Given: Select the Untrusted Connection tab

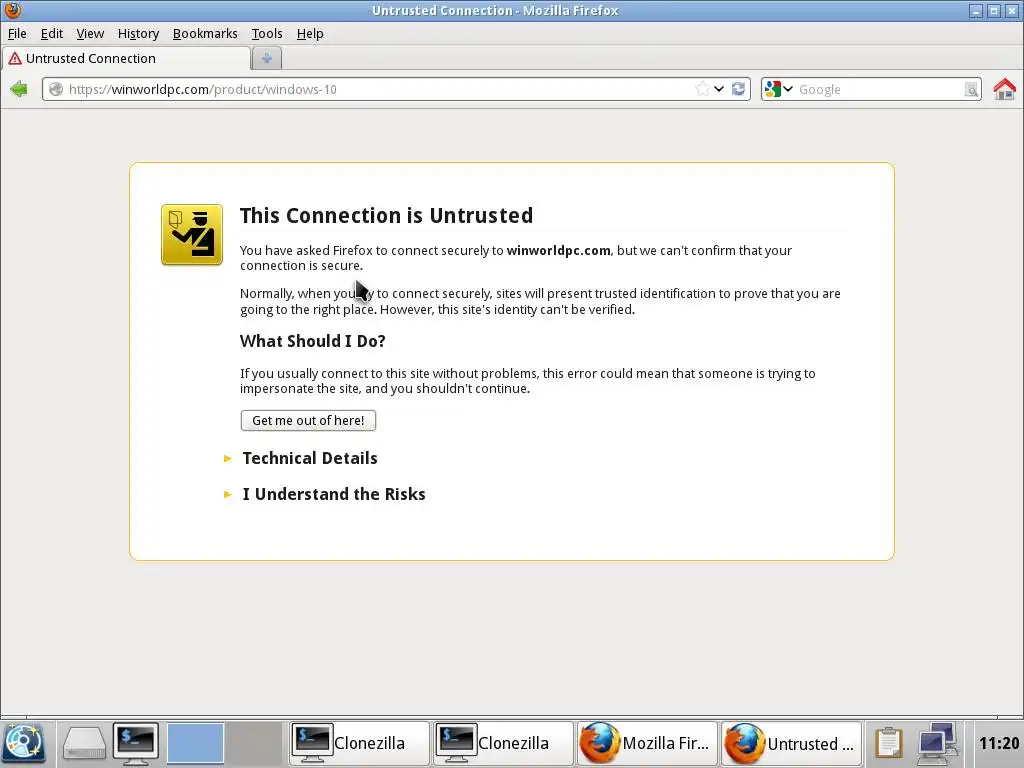Looking at the screenshot, I should click(126, 58).
